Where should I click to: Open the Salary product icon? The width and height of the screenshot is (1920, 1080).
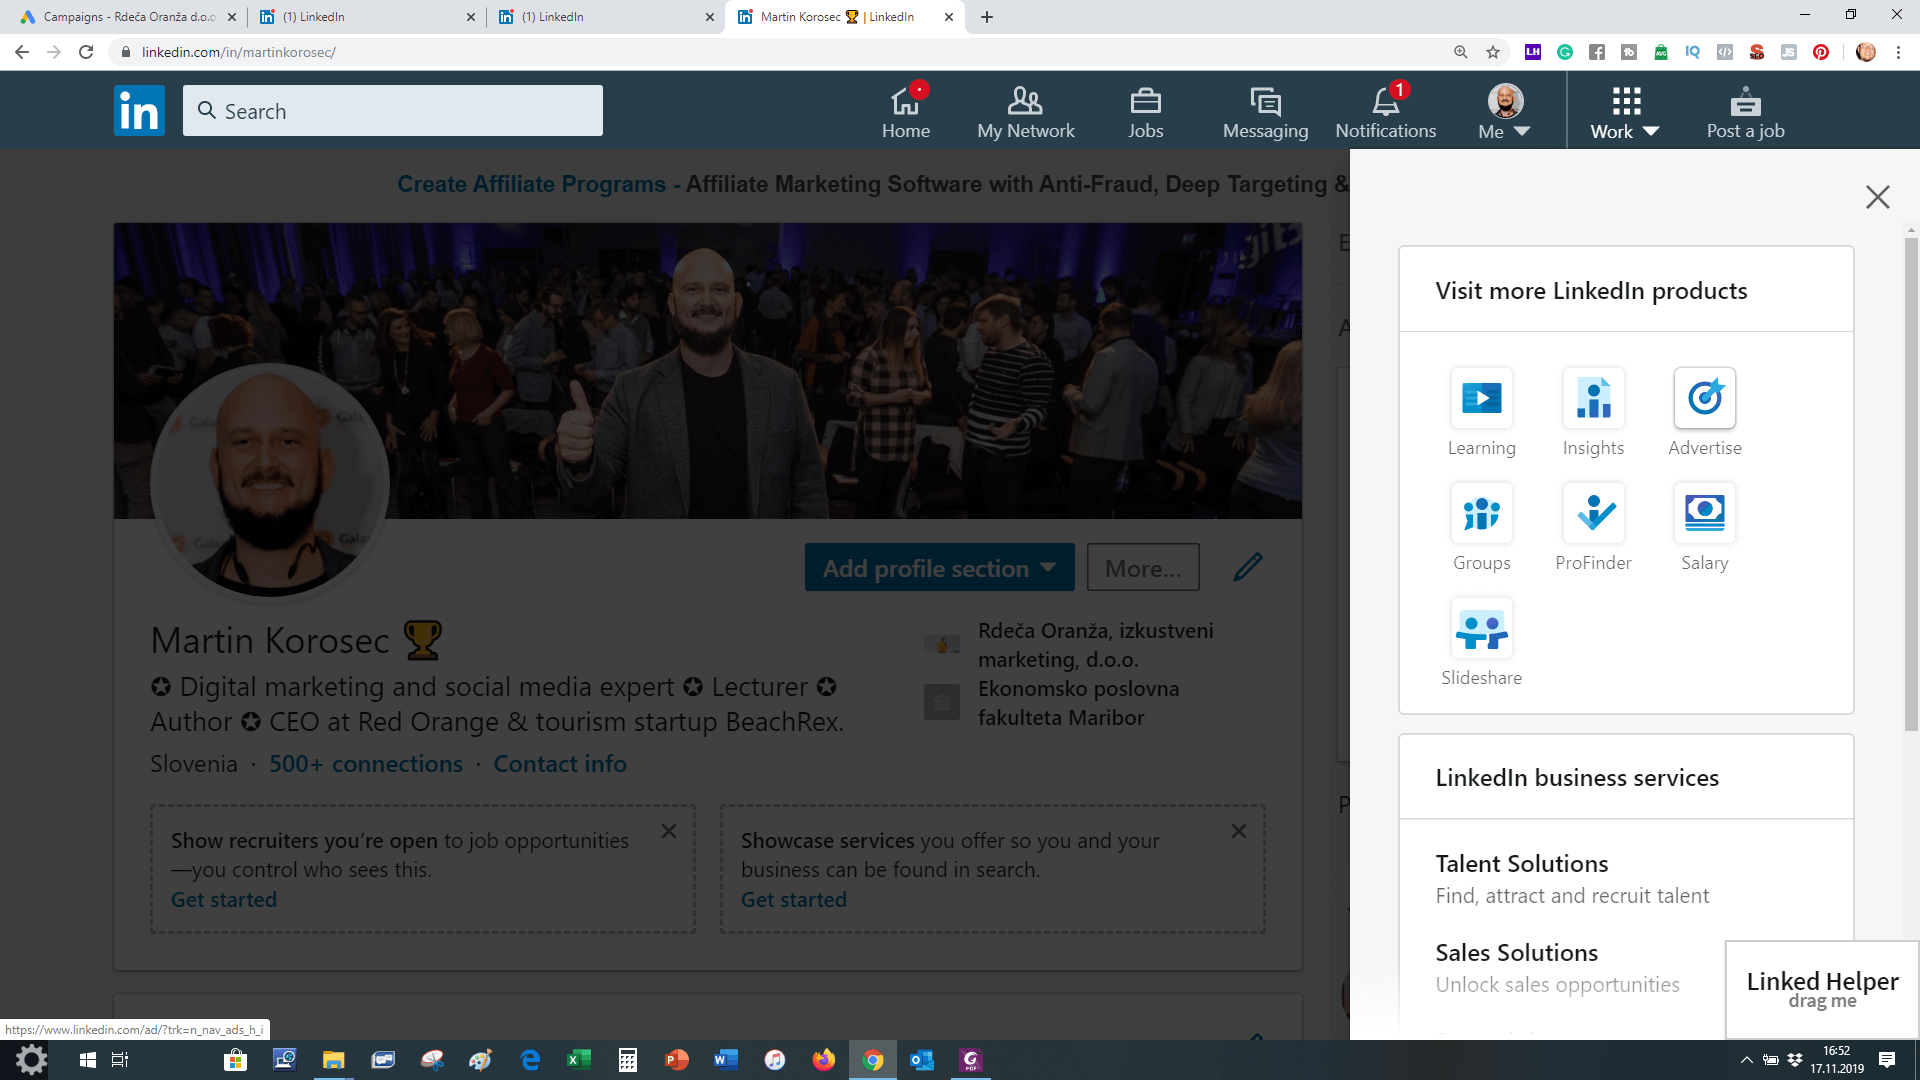coord(1704,514)
